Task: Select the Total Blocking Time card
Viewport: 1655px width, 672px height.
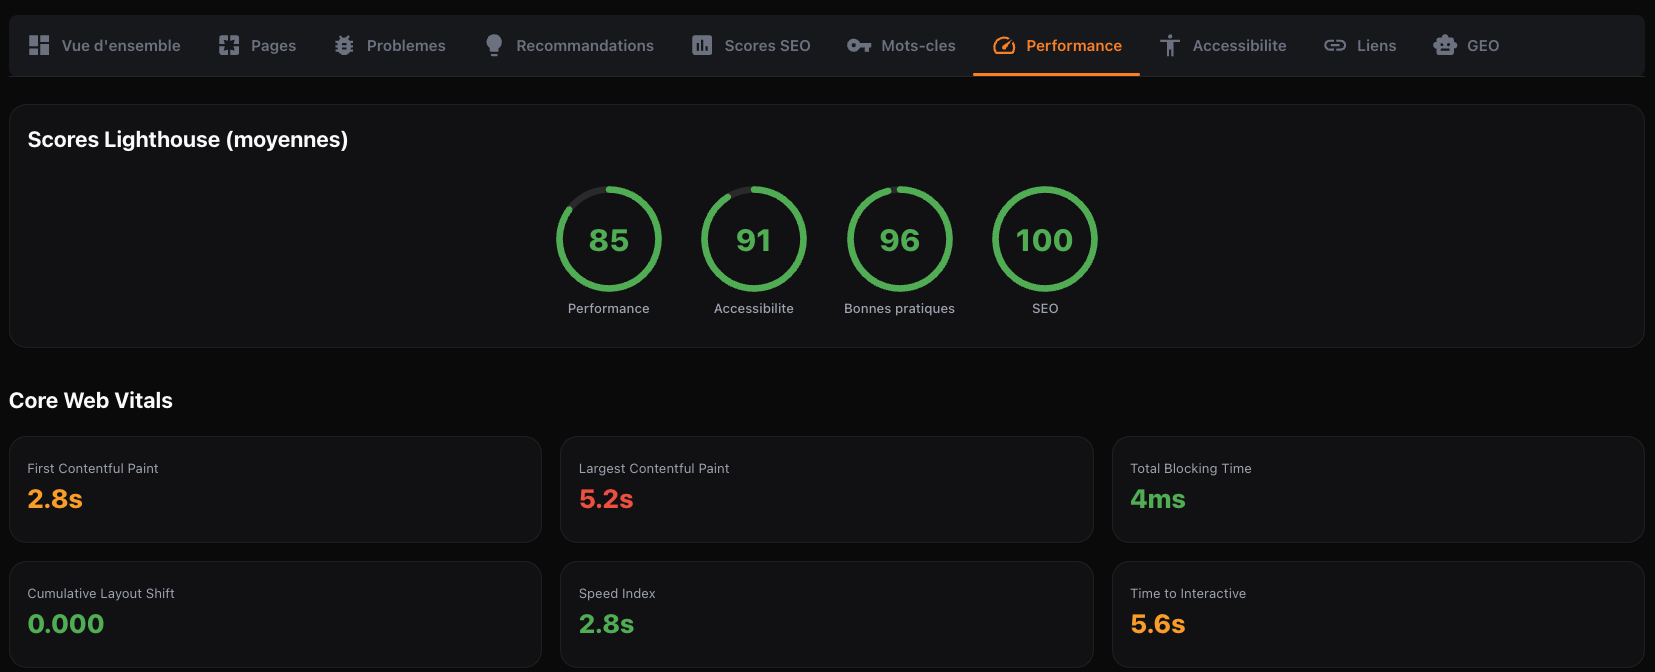Action: [1377, 489]
